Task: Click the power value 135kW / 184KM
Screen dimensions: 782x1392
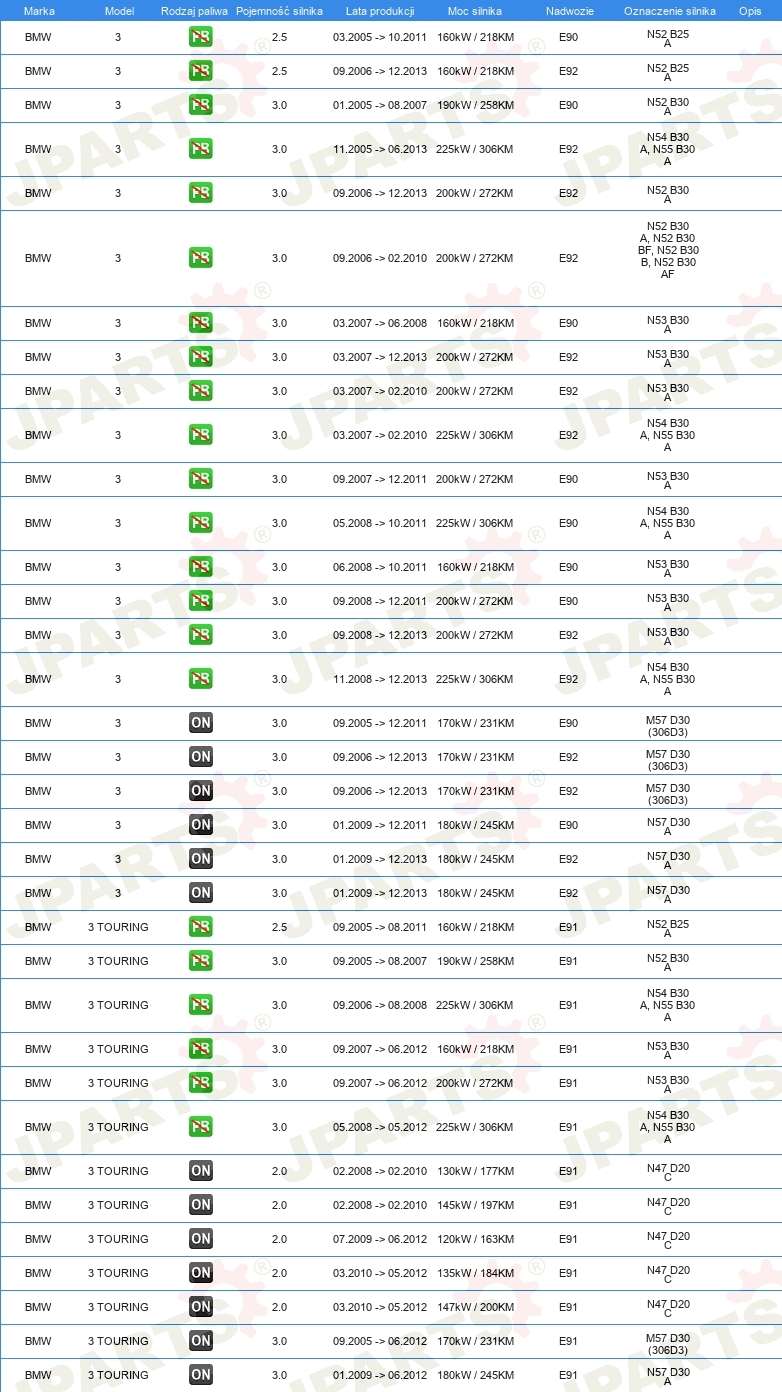Action: (475, 1274)
